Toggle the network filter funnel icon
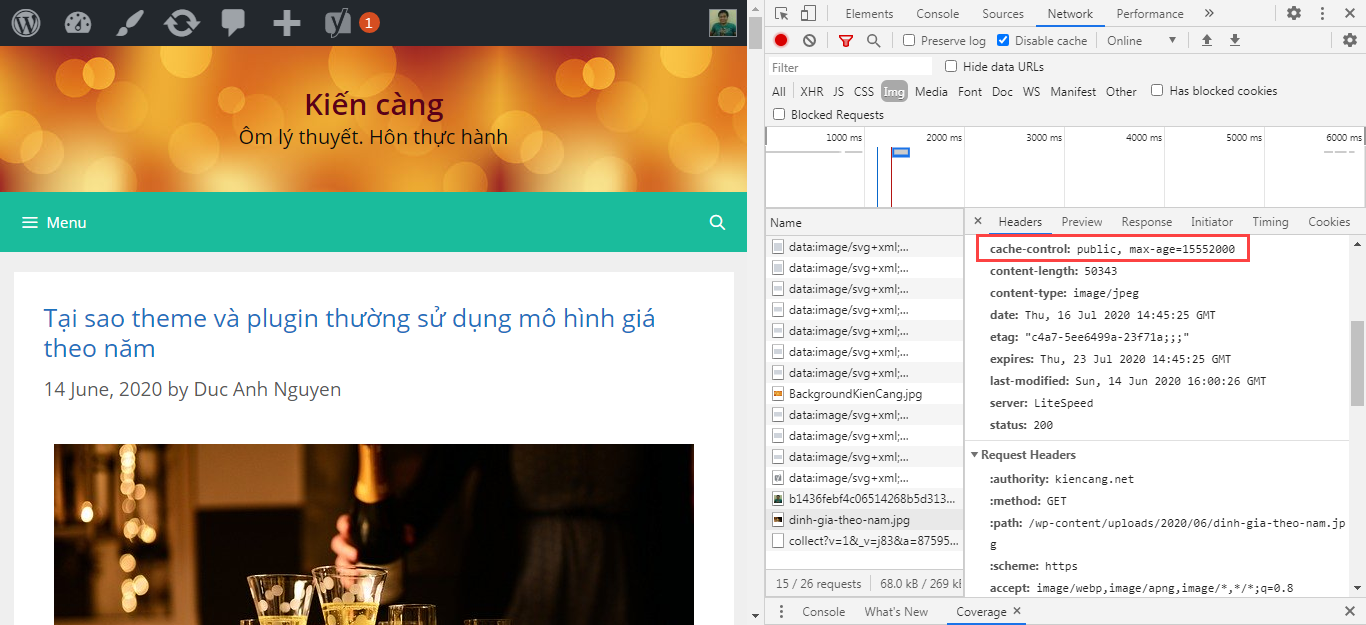The height and width of the screenshot is (625, 1366). tap(846, 40)
